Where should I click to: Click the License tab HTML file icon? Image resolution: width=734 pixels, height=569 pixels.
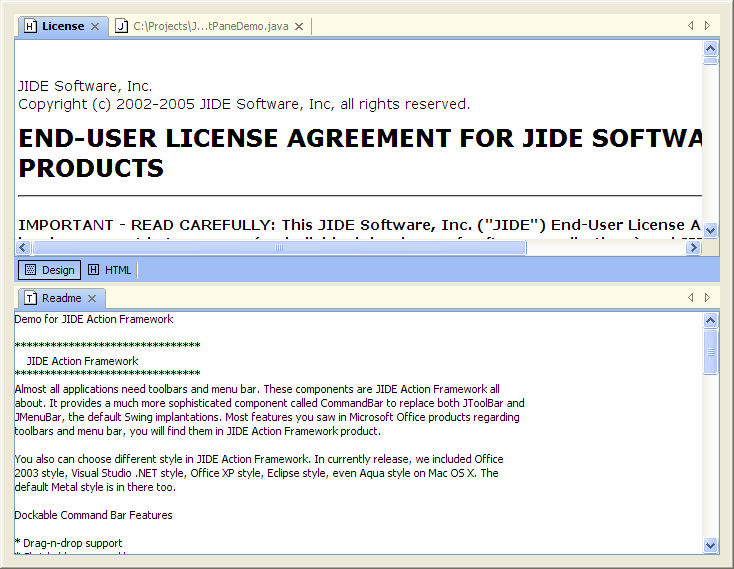[x=30, y=26]
